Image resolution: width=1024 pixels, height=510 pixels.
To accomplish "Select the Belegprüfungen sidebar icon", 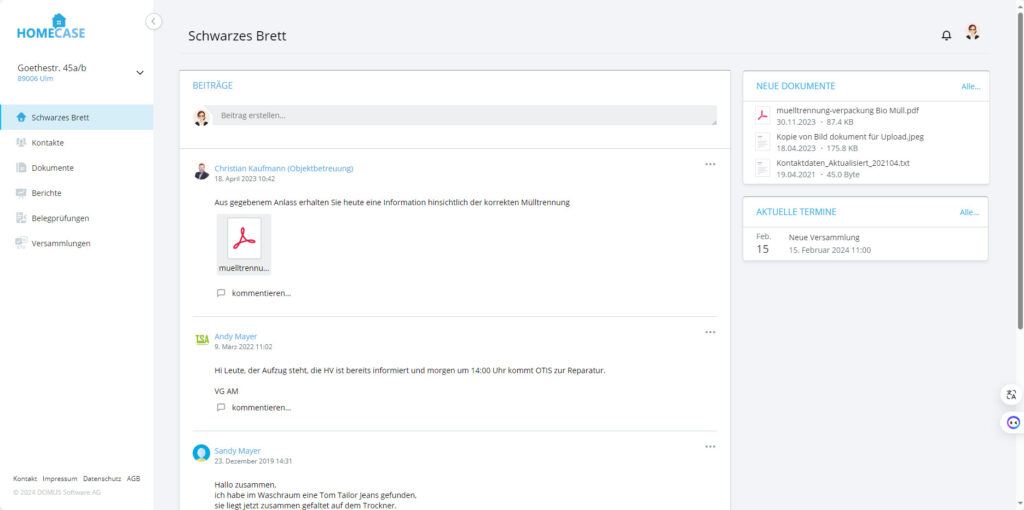I will (21, 218).
